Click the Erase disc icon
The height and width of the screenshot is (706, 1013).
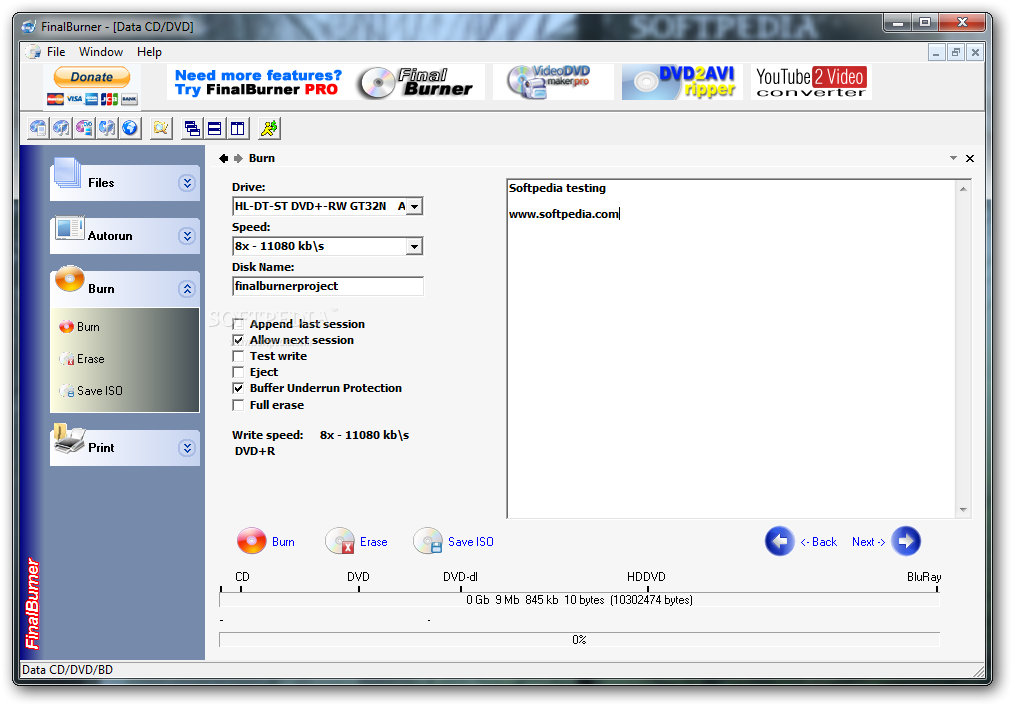340,541
